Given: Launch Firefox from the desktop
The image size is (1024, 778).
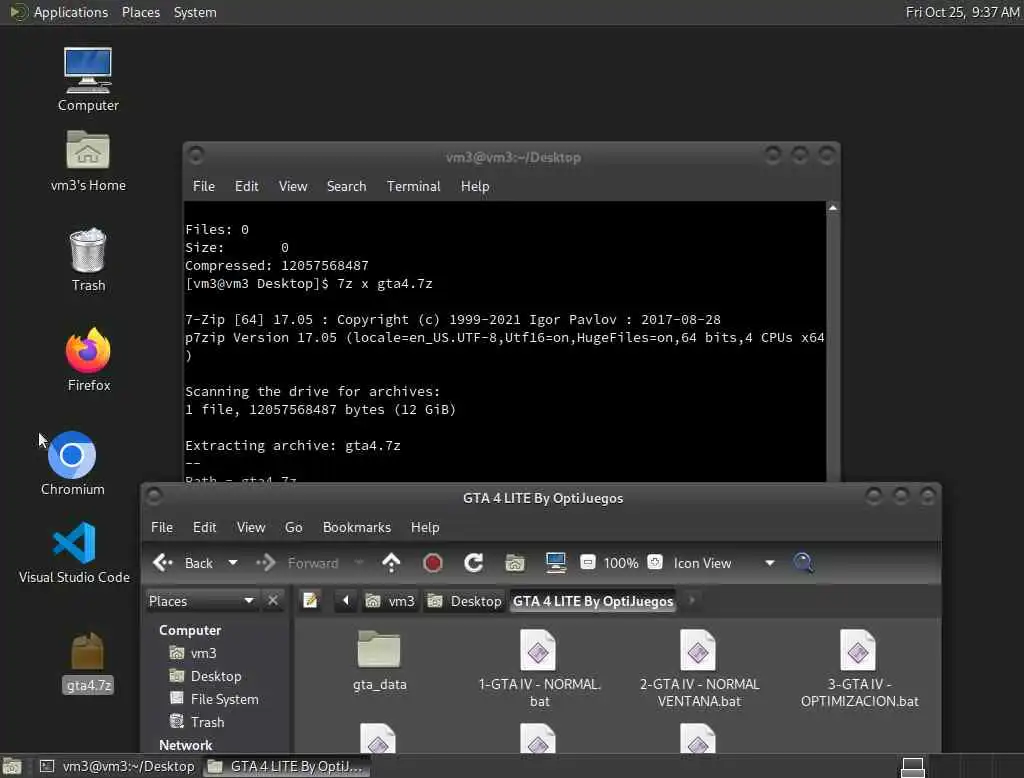Looking at the screenshot, I should [88, 359].
